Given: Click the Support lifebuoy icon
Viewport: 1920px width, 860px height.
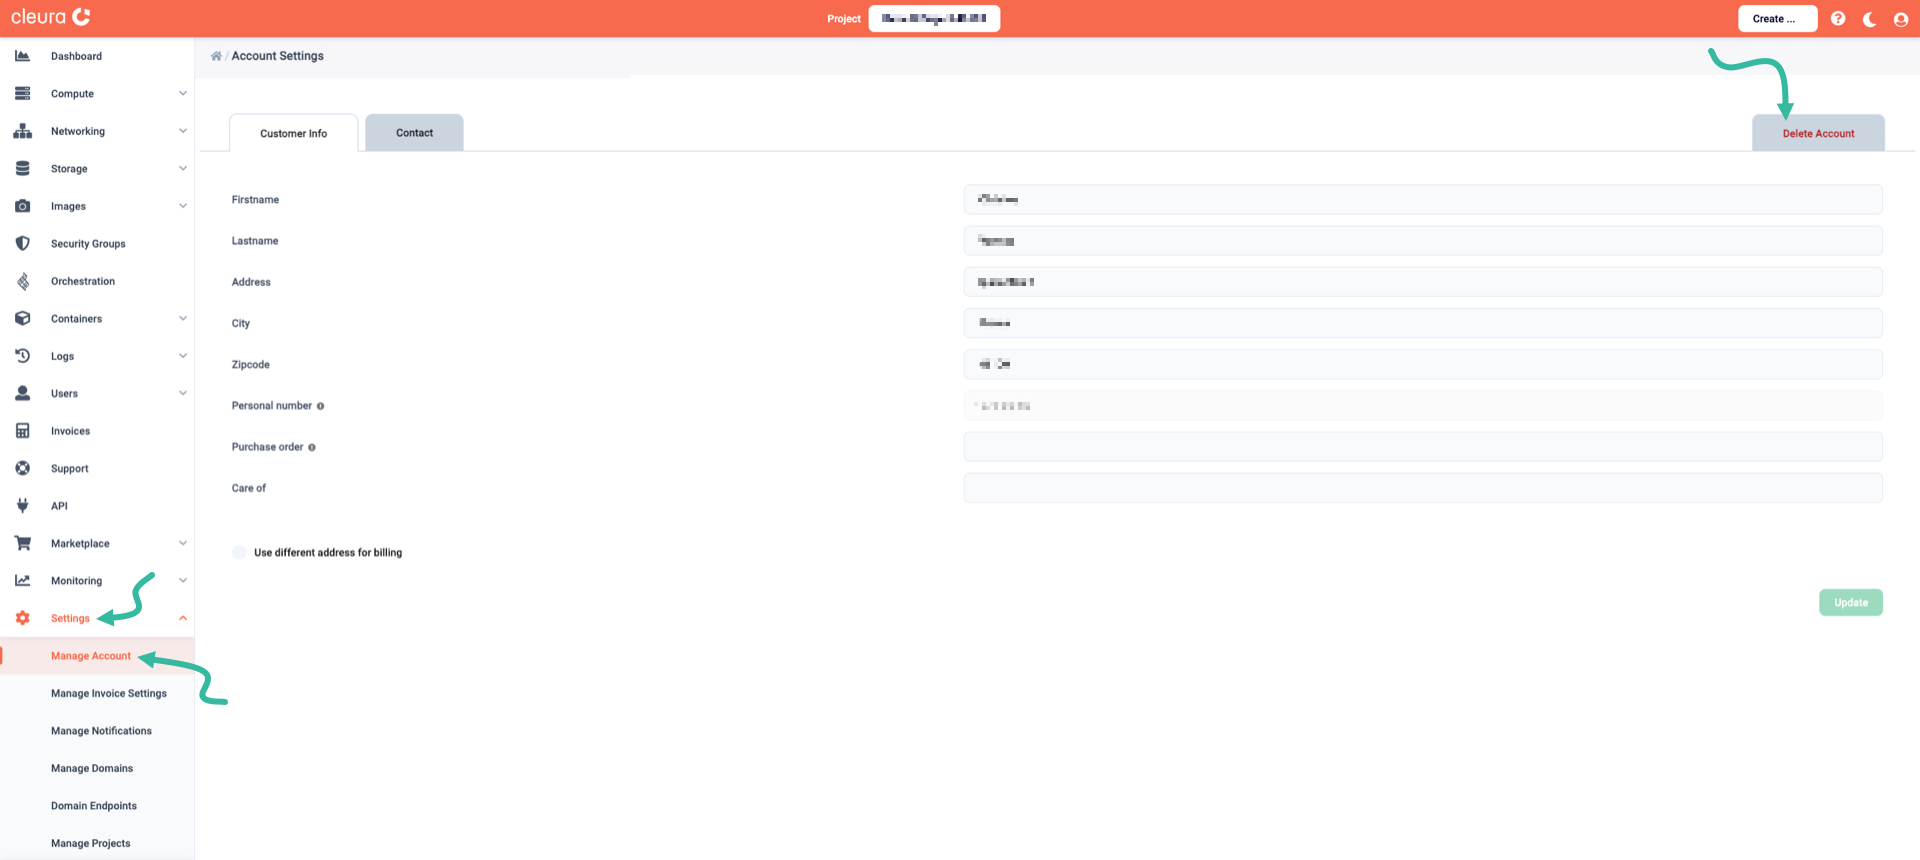Looking at the screenshot, I should (22, 468).
